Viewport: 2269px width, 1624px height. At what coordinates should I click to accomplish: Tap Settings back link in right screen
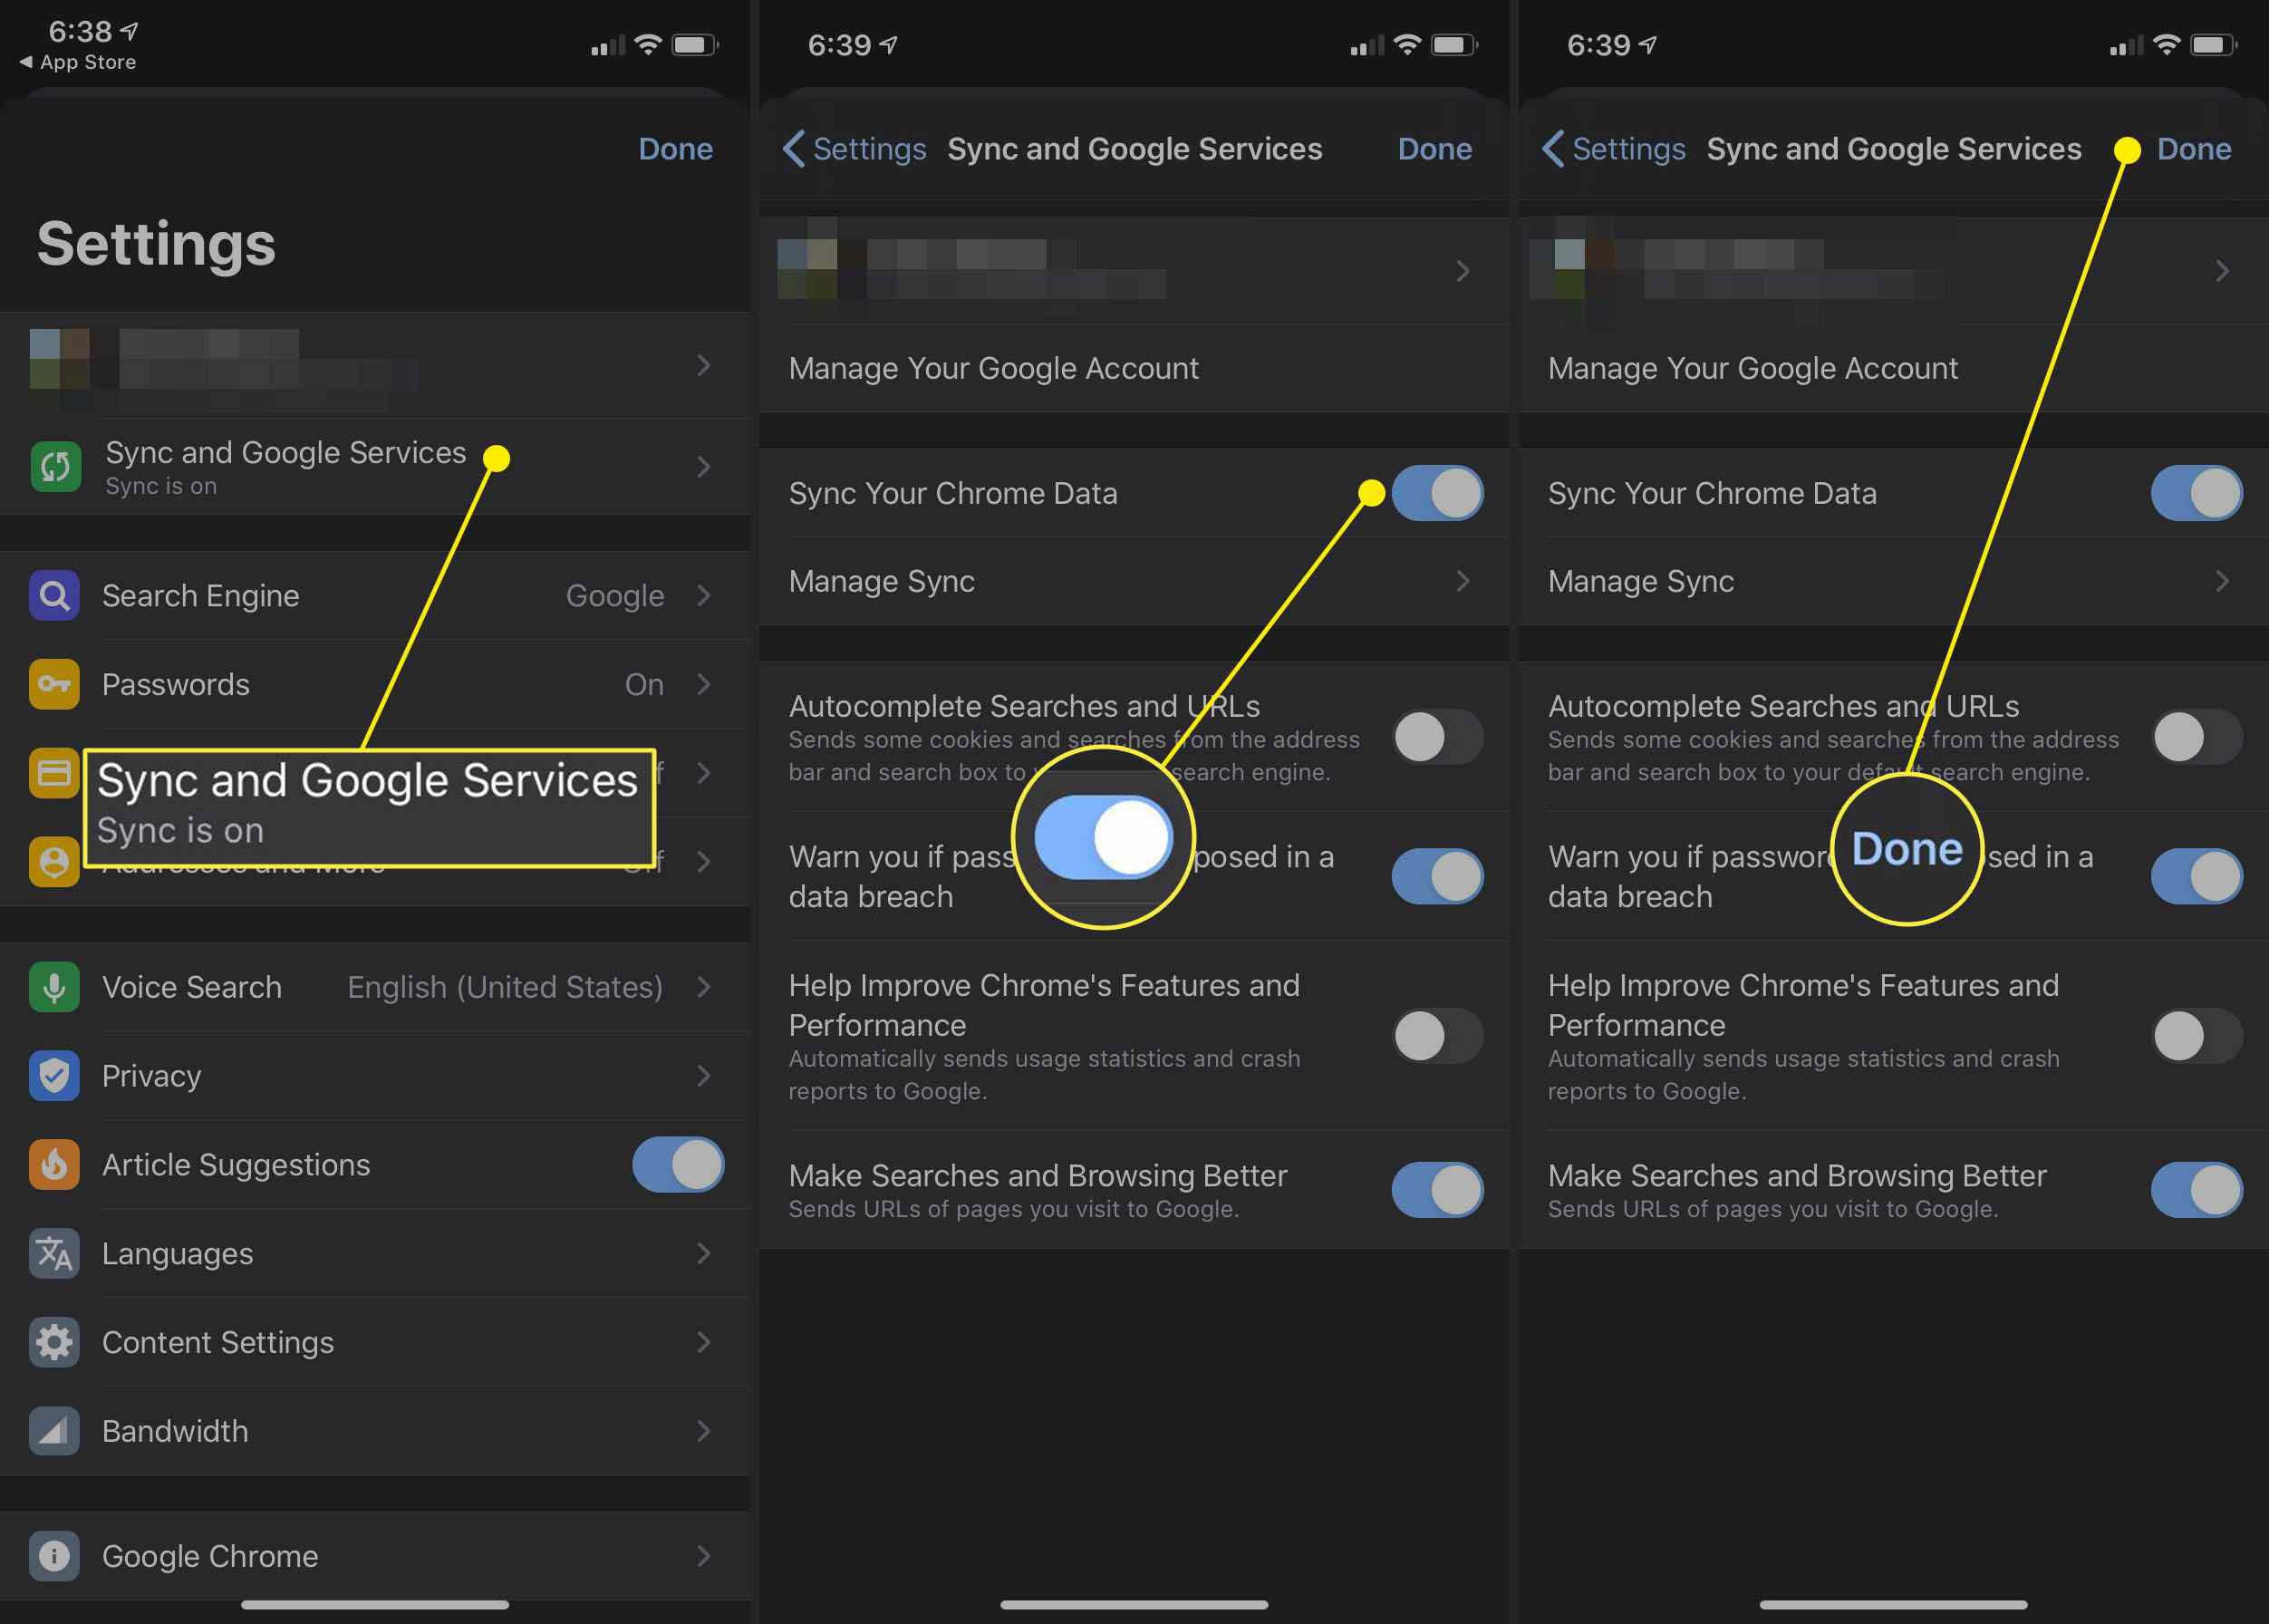point(1628,149)
